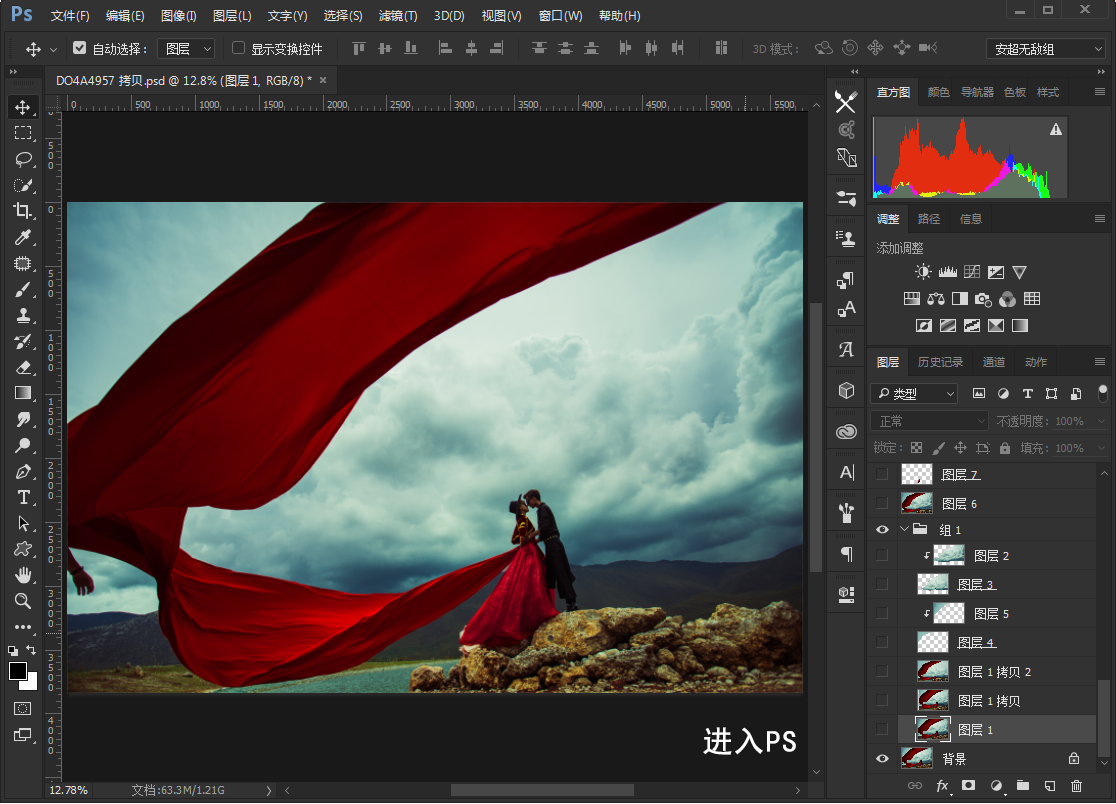Select the Crop tool
The image size is (1116, 804).
[23, 211]
